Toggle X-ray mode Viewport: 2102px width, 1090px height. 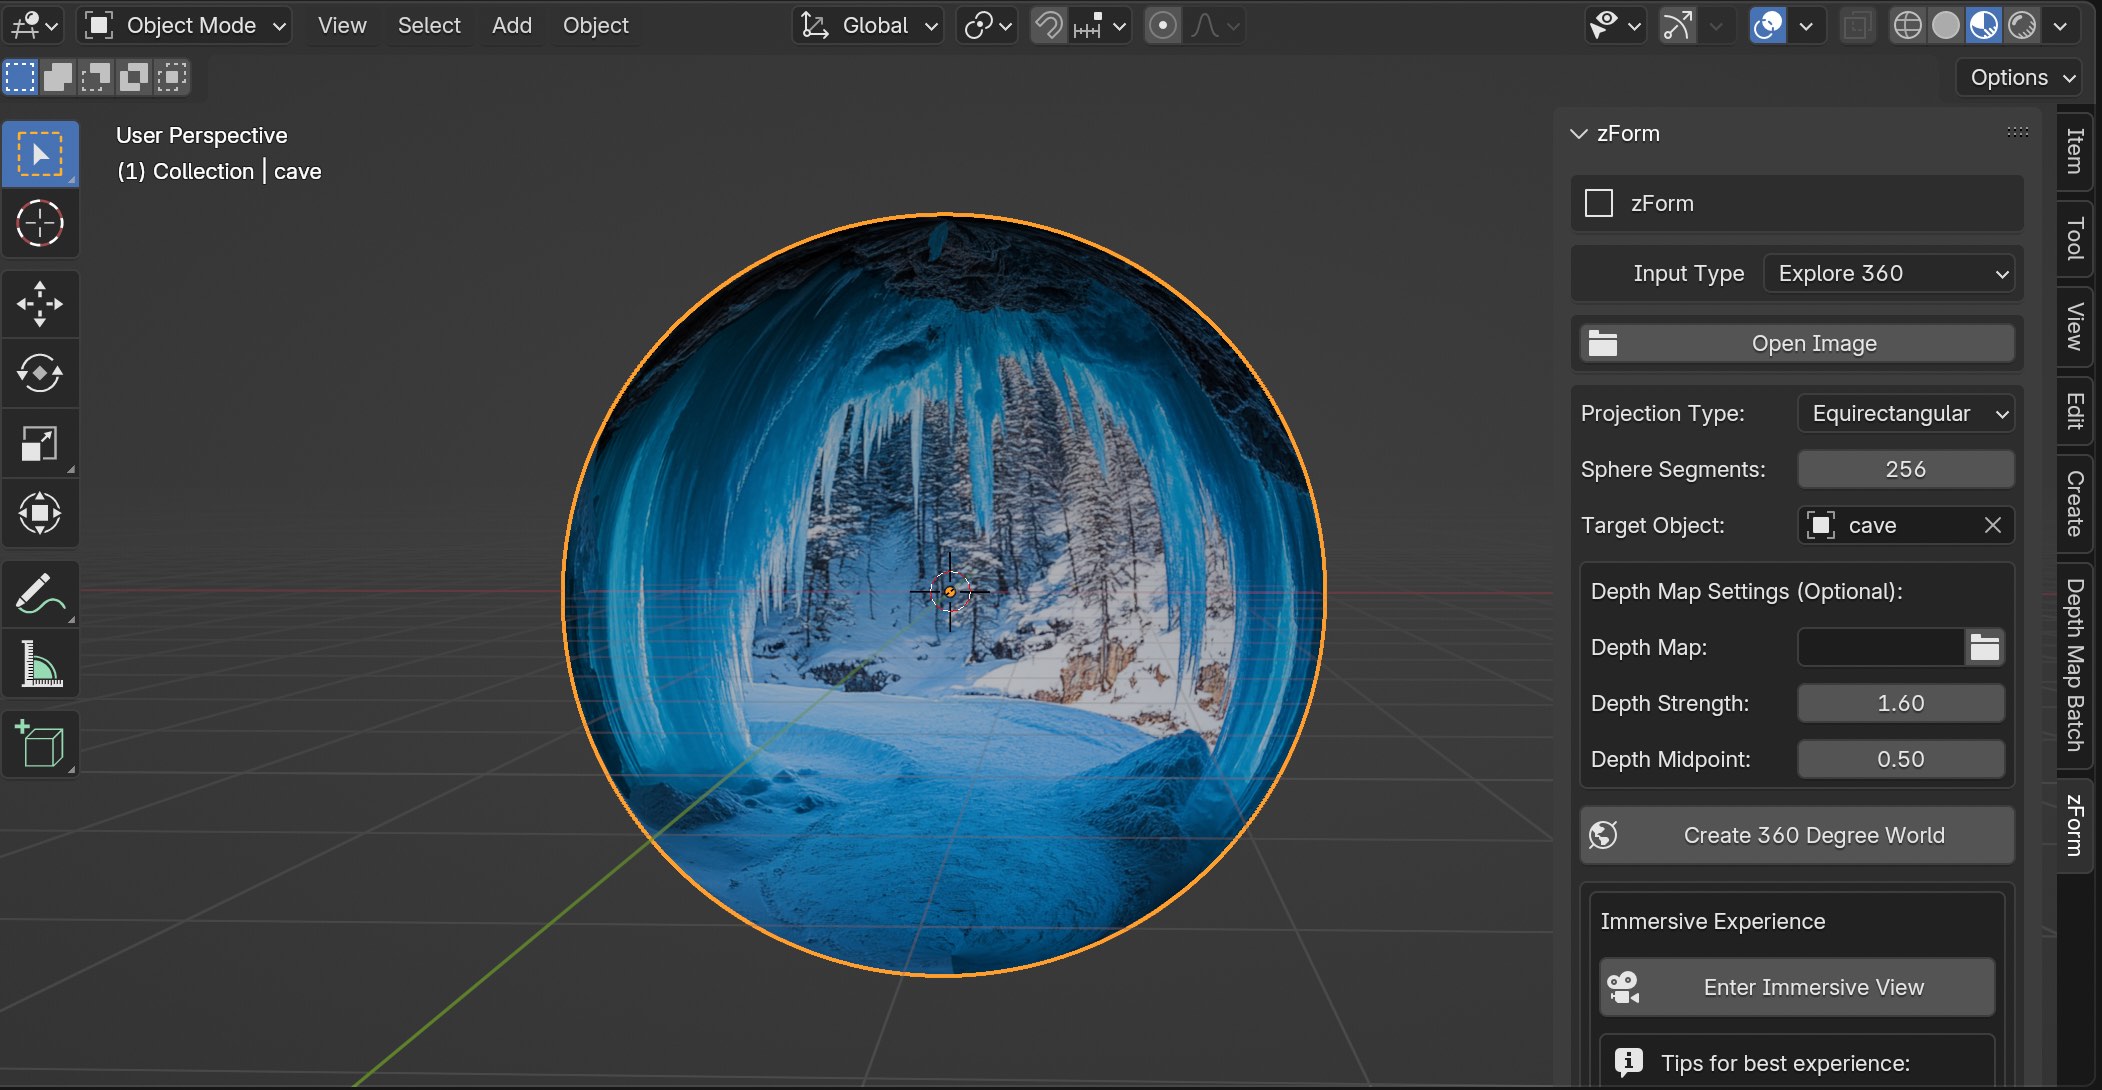[1857, 25]
